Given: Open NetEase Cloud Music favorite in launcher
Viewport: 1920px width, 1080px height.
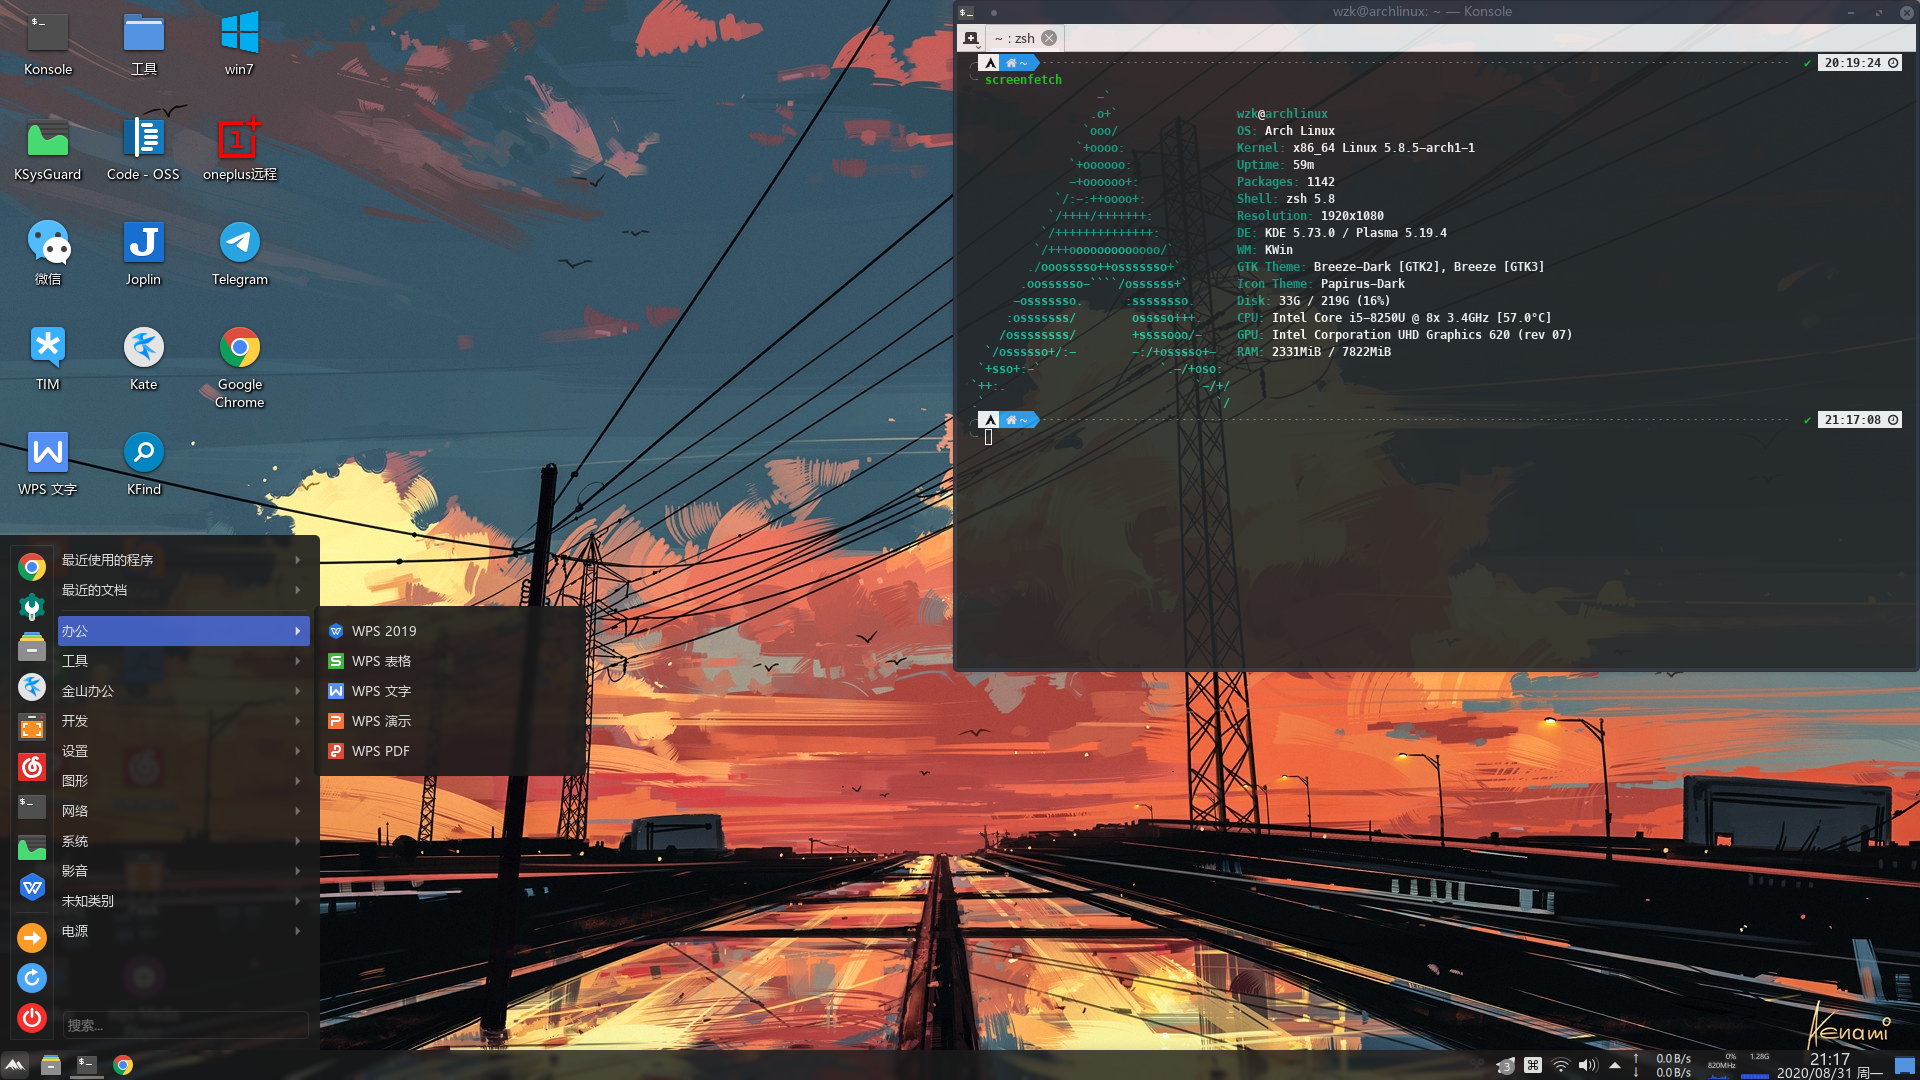Looking at the screenshot, I should tap(32, 767).
